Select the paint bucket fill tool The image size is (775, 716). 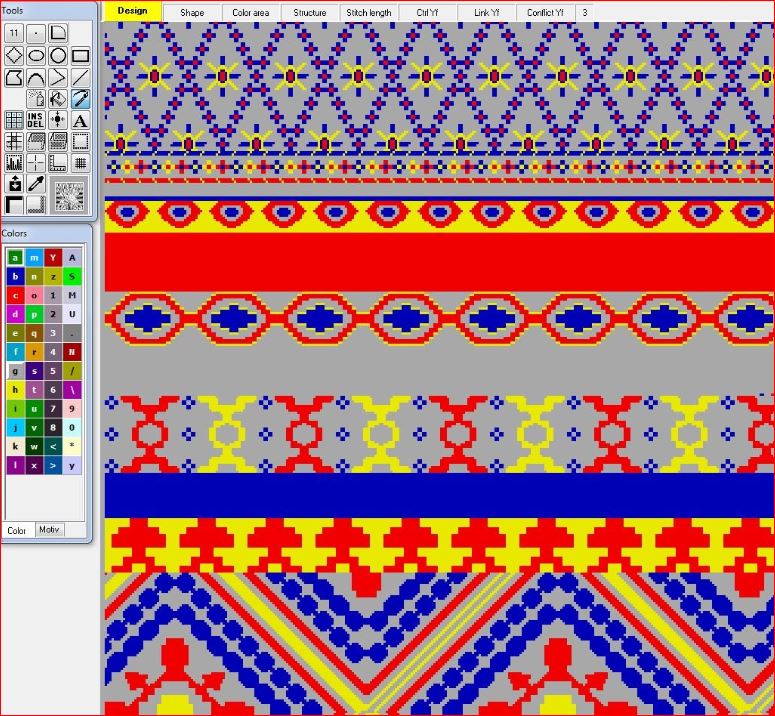[58, 99]
